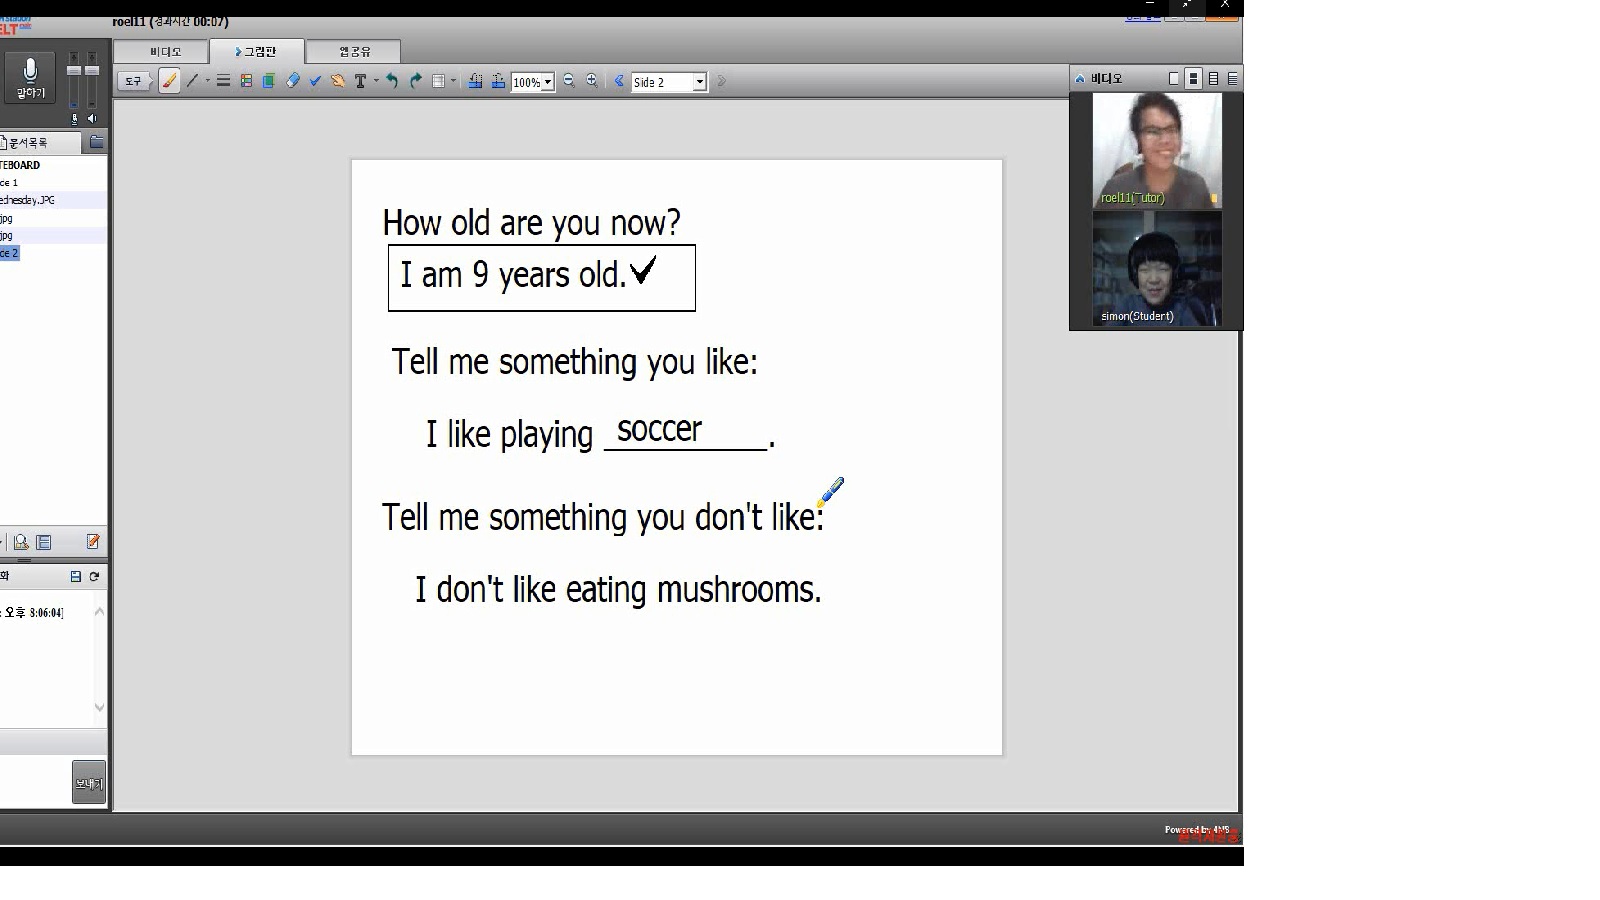Switch to the 비디오 tab

[x=165, y=51]
